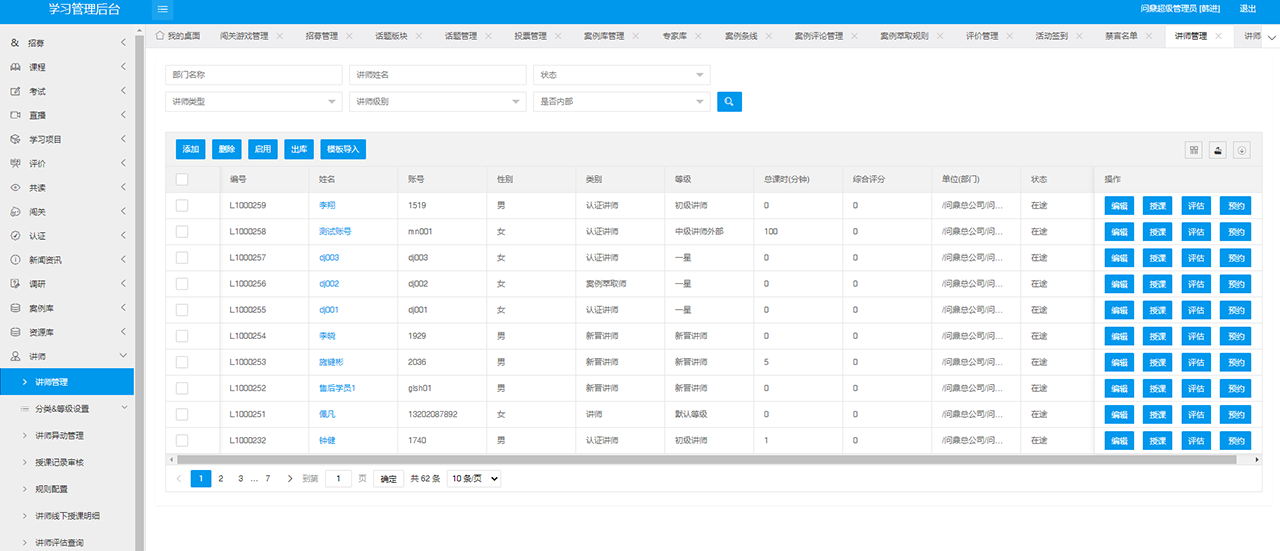
Task: Open 授课记录审核 in sidebar
Action: coord(59,462)
